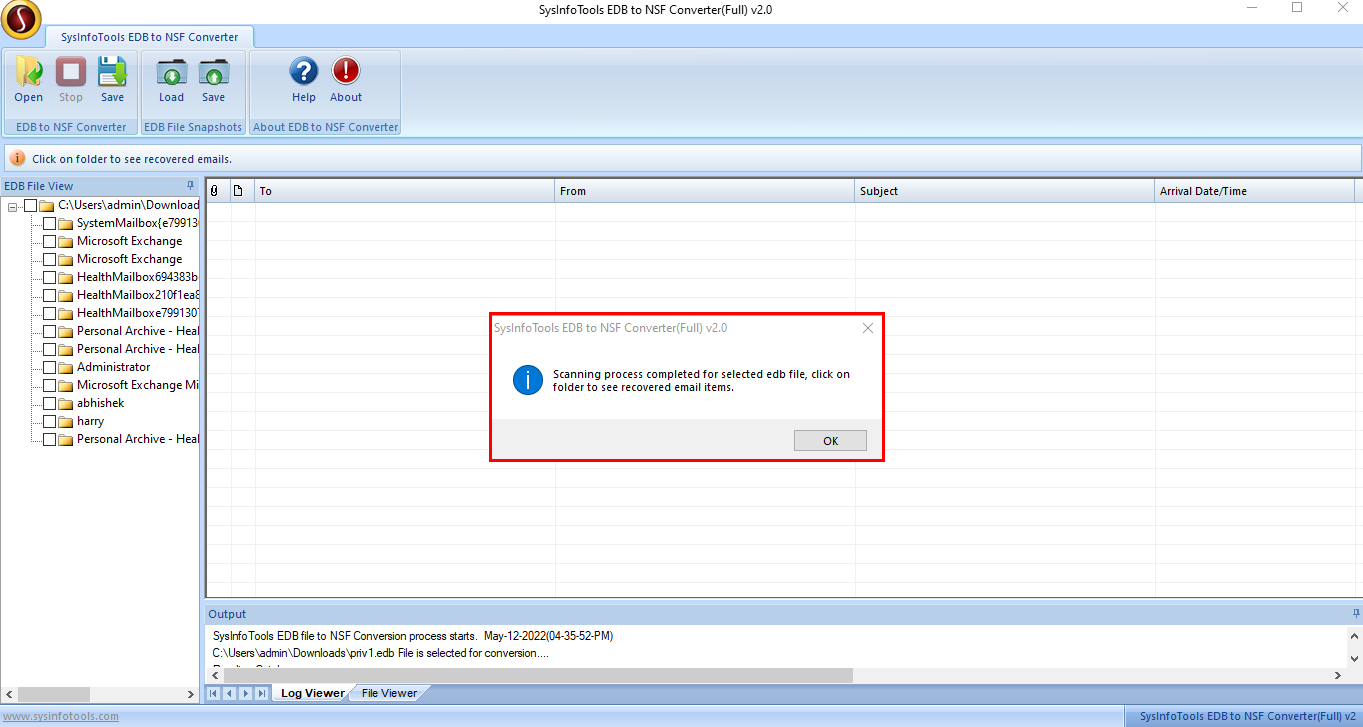Go to next tab using navigation arrow

(245, 693)
